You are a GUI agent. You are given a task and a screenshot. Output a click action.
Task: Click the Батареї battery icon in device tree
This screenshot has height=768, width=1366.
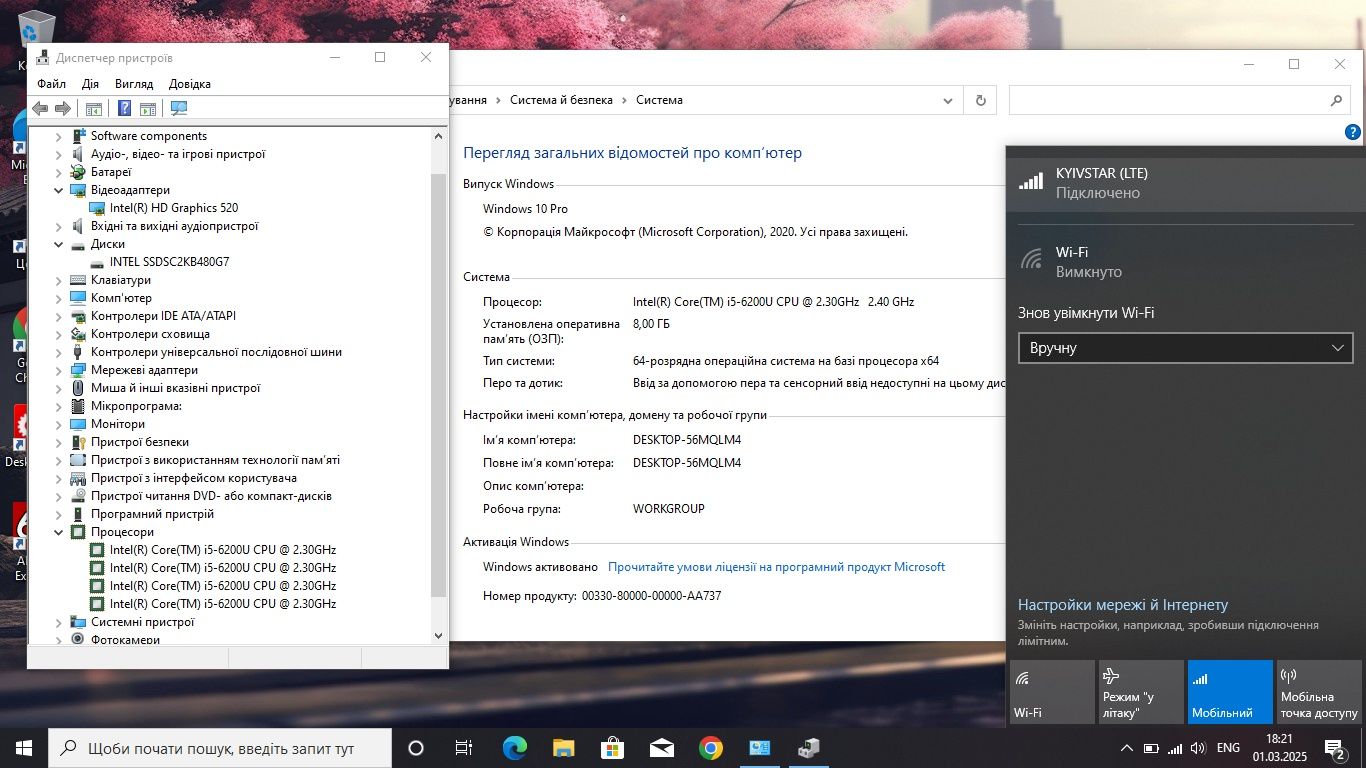[x=78, y=172]
